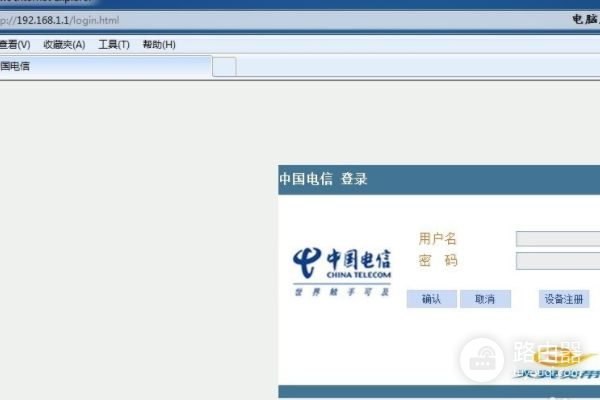The image size is (600, 400).
Task: Select the 中国电信 browser tab
Action: click(105, 66)
